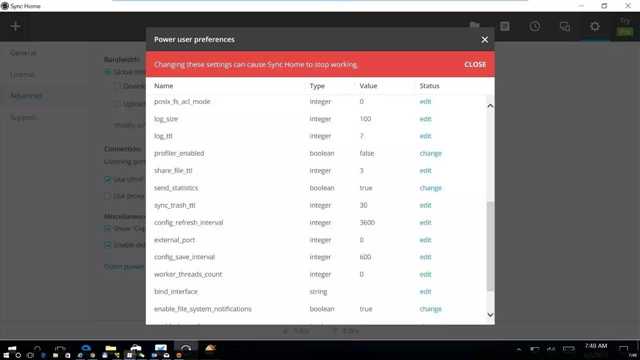This screenshot has width=640, height=360.
Task: Open the Mail envelope icon on taskbar
Action: tap(161, 348)
